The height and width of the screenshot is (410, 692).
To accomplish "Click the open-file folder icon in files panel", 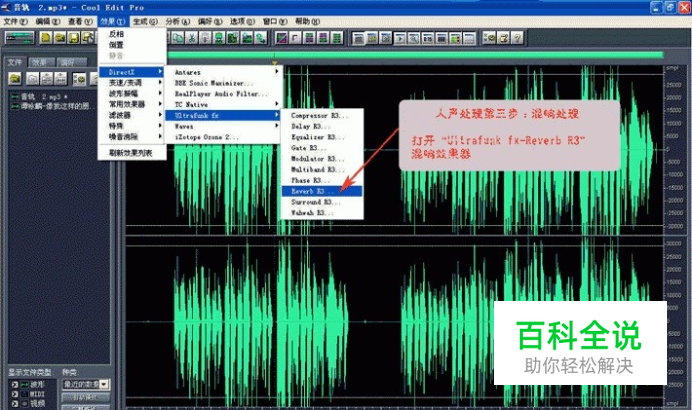I will 15,79.
